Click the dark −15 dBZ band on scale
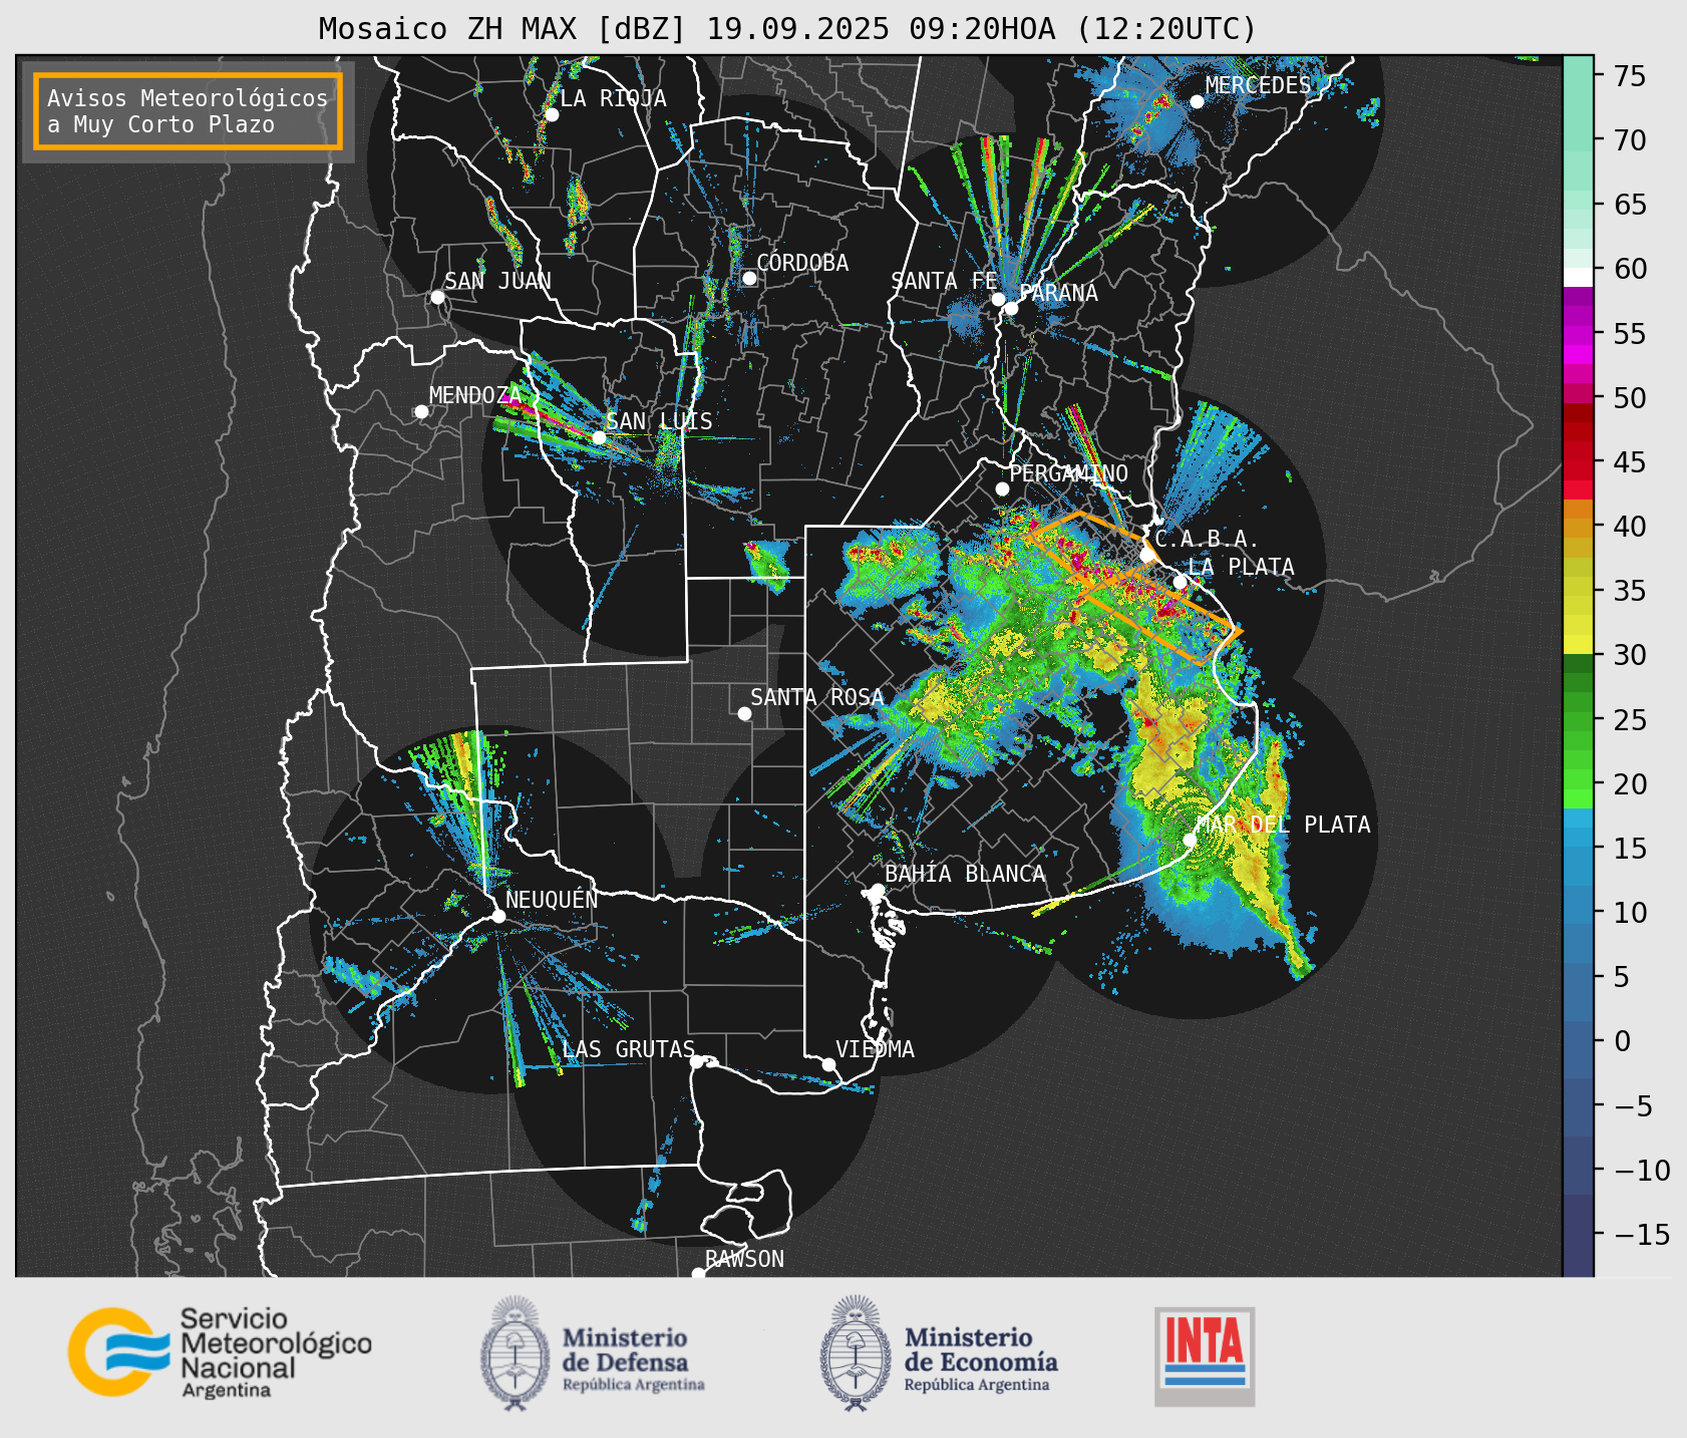The height and width of the screenshot is (1438, 1687). [x=1578, y=1234]
